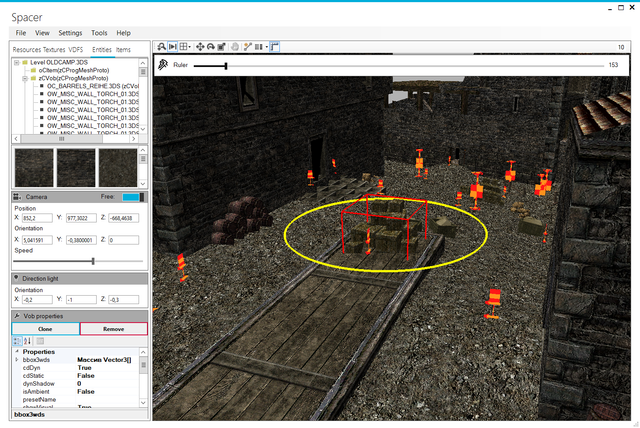Select Level OLDCAMP.3DS root tree row
This screenshot has height=428, width=640.
pyautogui.click(x=59, y=62)
